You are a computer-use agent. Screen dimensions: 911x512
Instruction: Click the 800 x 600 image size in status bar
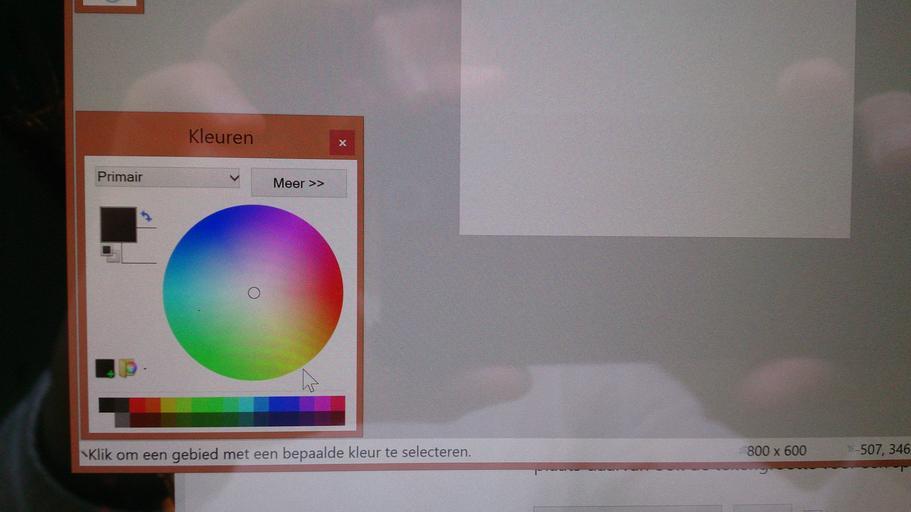click(x=776, y=451)
